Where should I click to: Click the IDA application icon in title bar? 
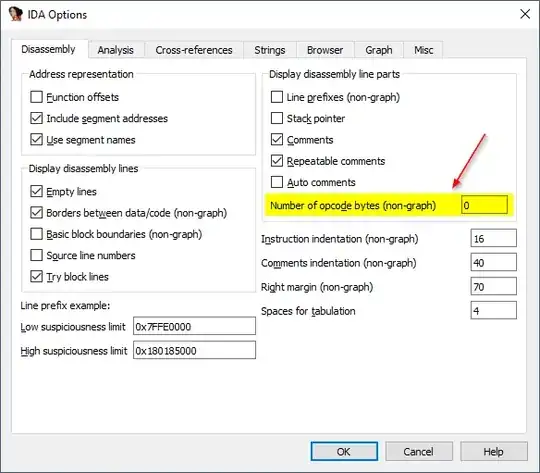(x=15, y=14)
